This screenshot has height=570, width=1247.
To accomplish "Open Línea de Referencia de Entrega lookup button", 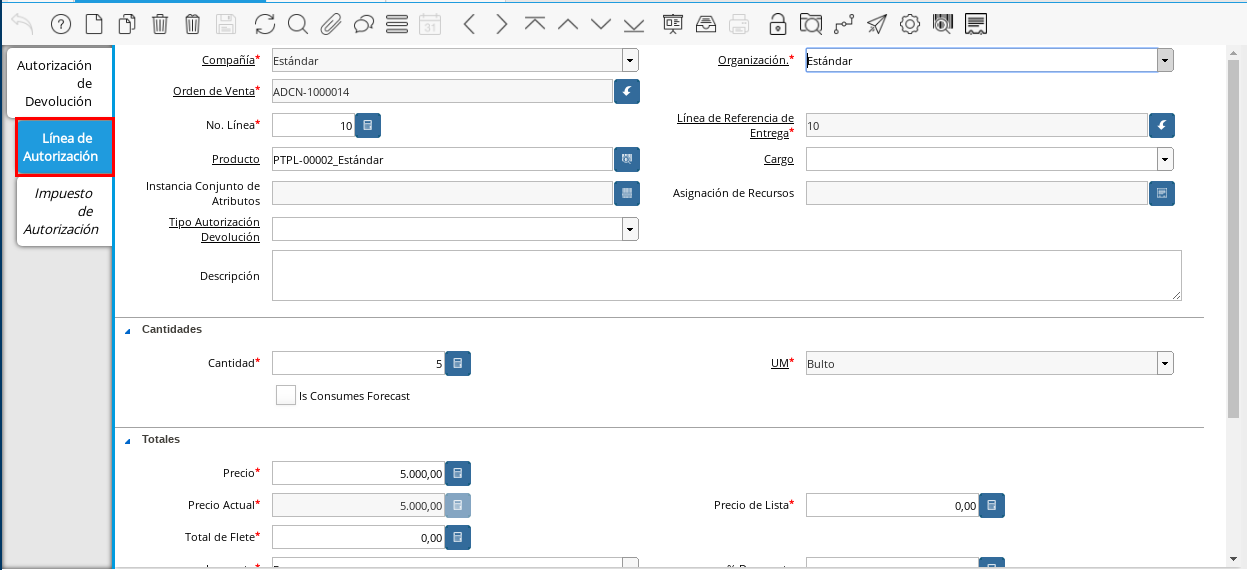I will point(1162,126).
